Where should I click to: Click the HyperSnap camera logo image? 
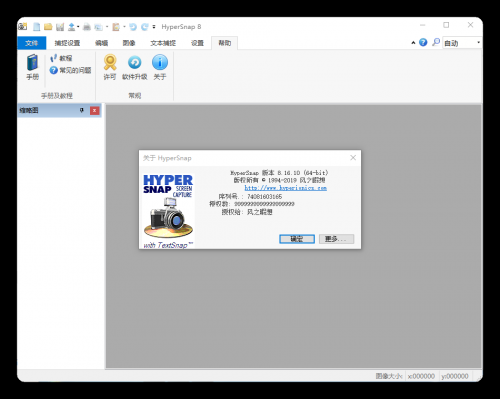[x=168, y=211]
